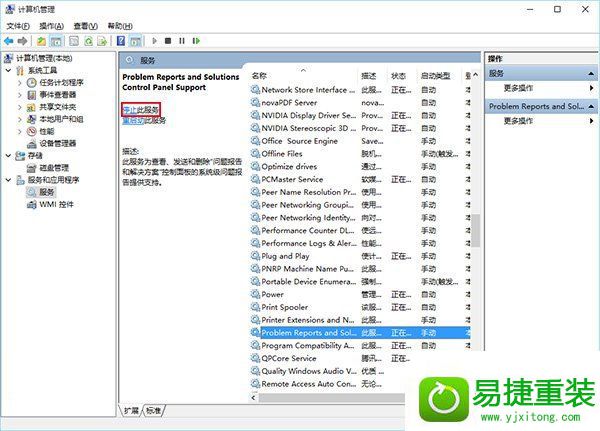
Task: Click gear icon beside Remote Access Auto Con...
Action: tap(255, 384)
